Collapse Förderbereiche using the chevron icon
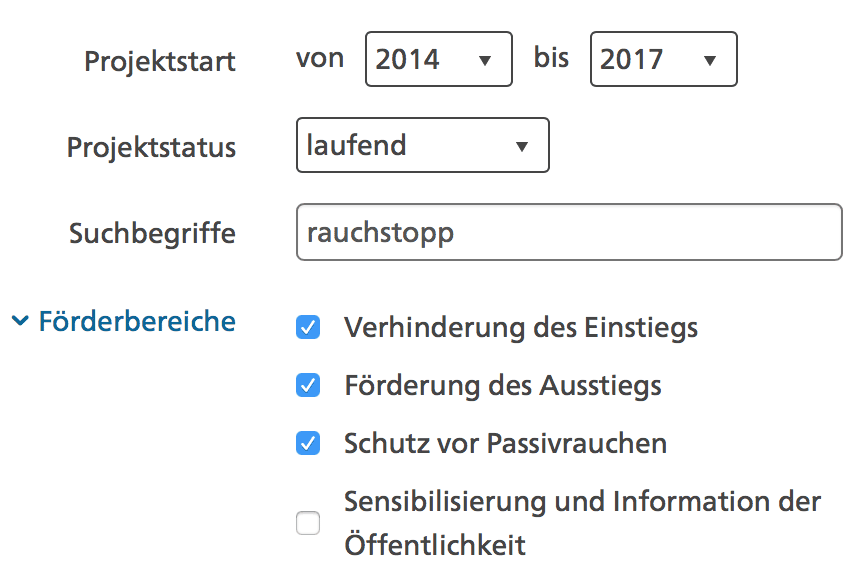The height and width of the screenshot is (573, 860). coord(21,322)
